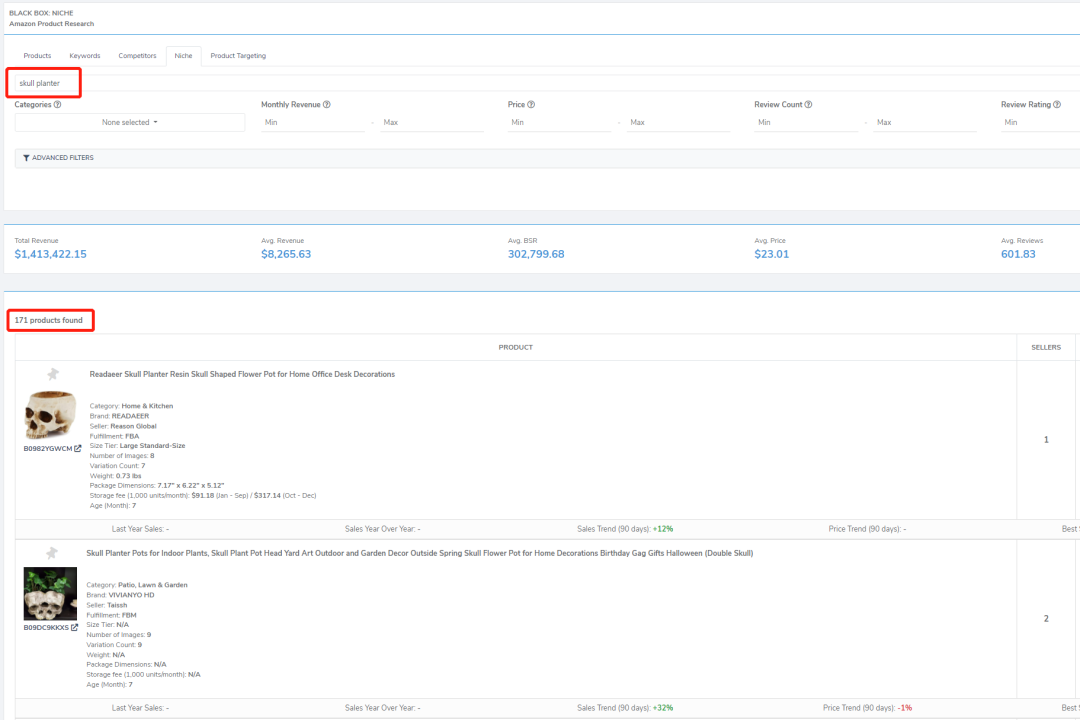Click the Monthly Revenue help icon

coord(327,104)
